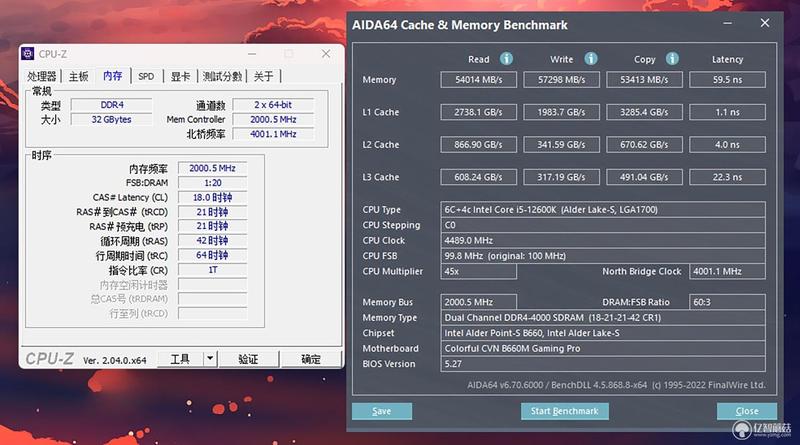Click the Close button at AIDA64 bottom
800x445 pixels.
[x=747, y=411]
